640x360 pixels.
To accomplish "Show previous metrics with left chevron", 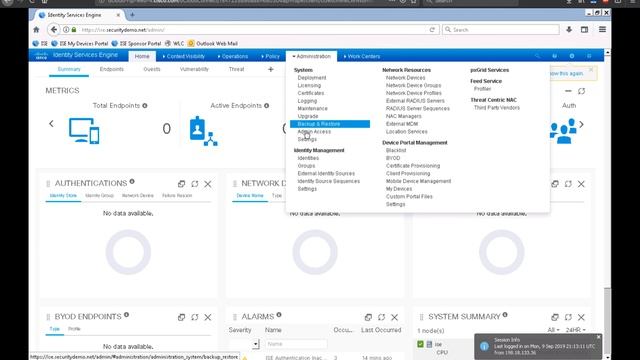I will 51,124.
